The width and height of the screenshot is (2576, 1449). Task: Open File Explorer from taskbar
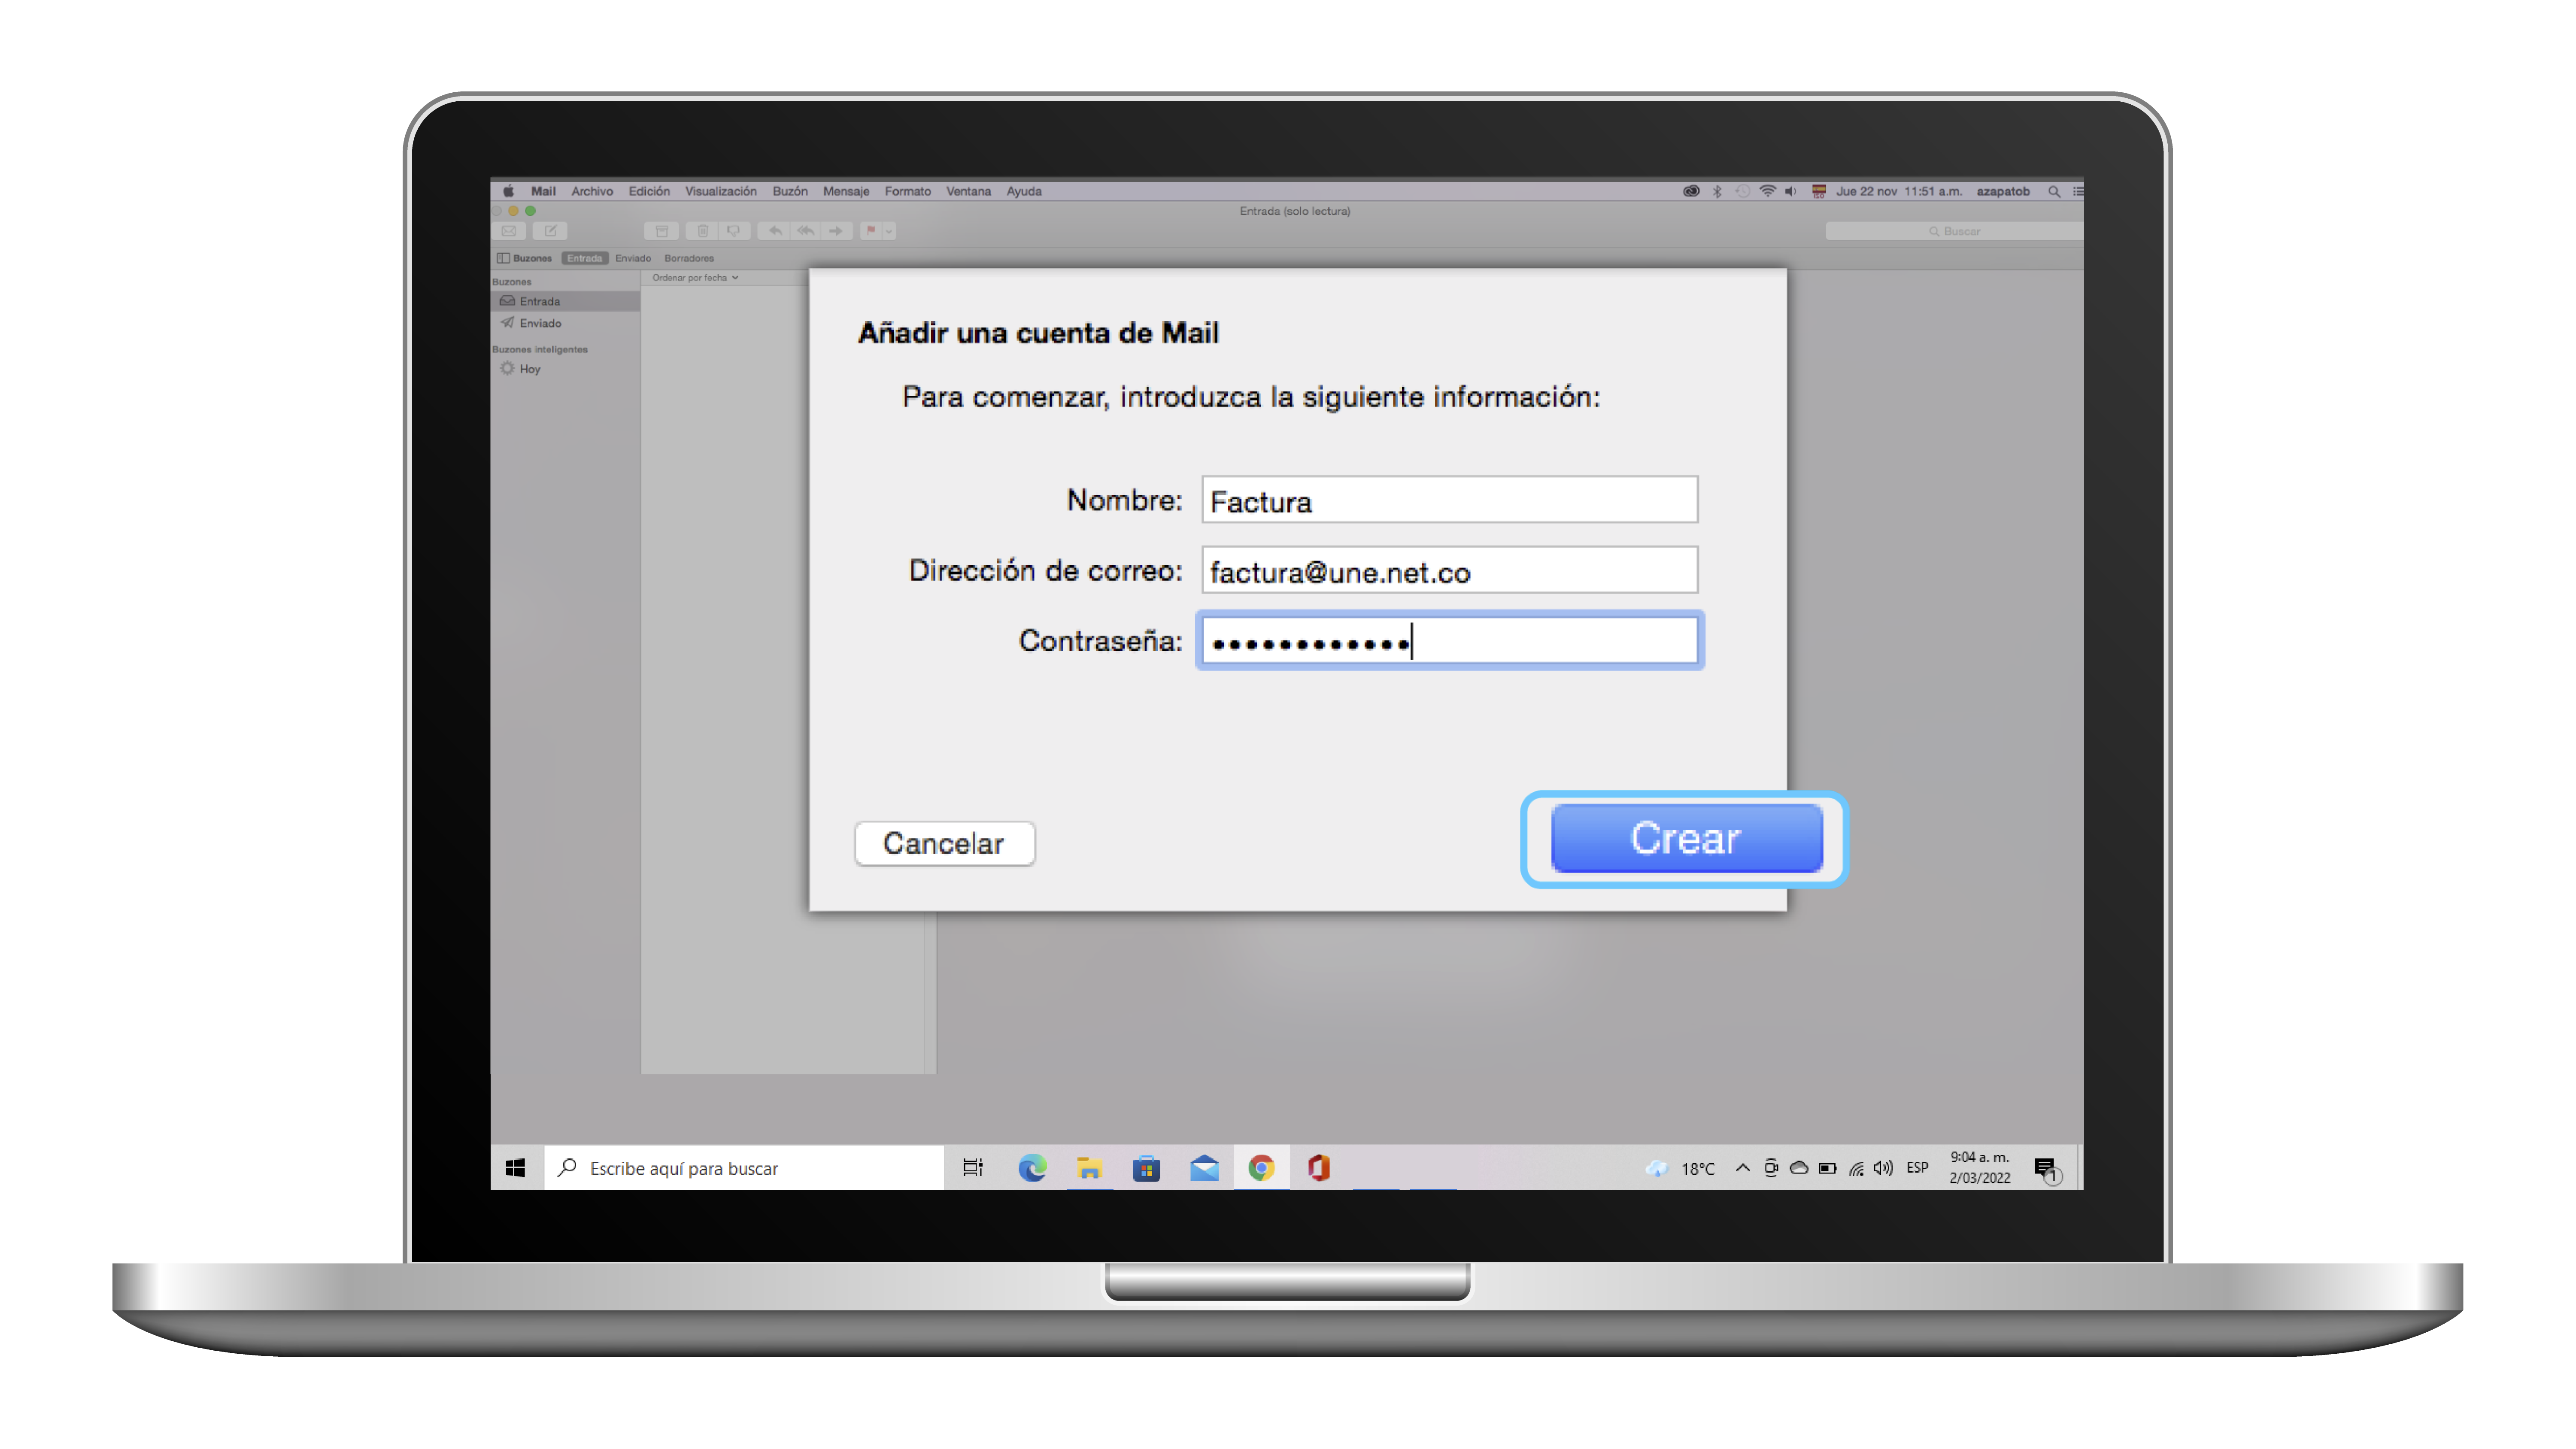pyautogui.click(x=1089, y=1168)
